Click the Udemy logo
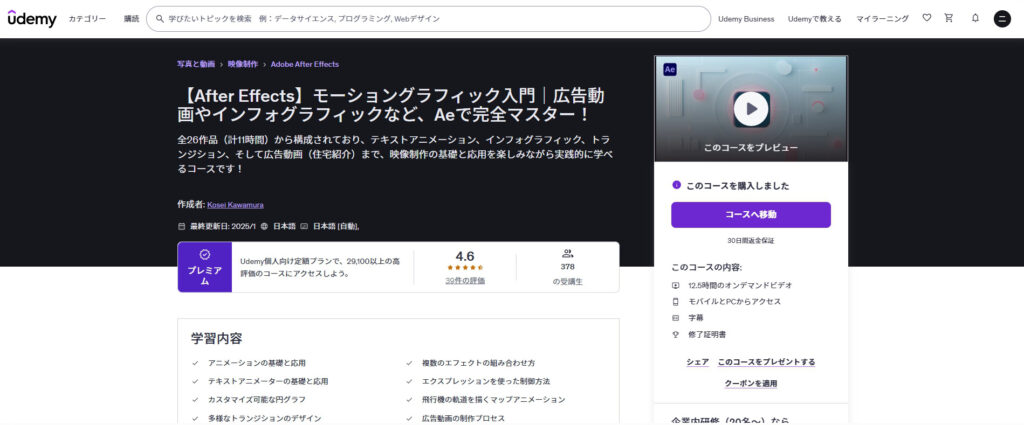This screenshot has width=1024, height=425. (32, 18)
